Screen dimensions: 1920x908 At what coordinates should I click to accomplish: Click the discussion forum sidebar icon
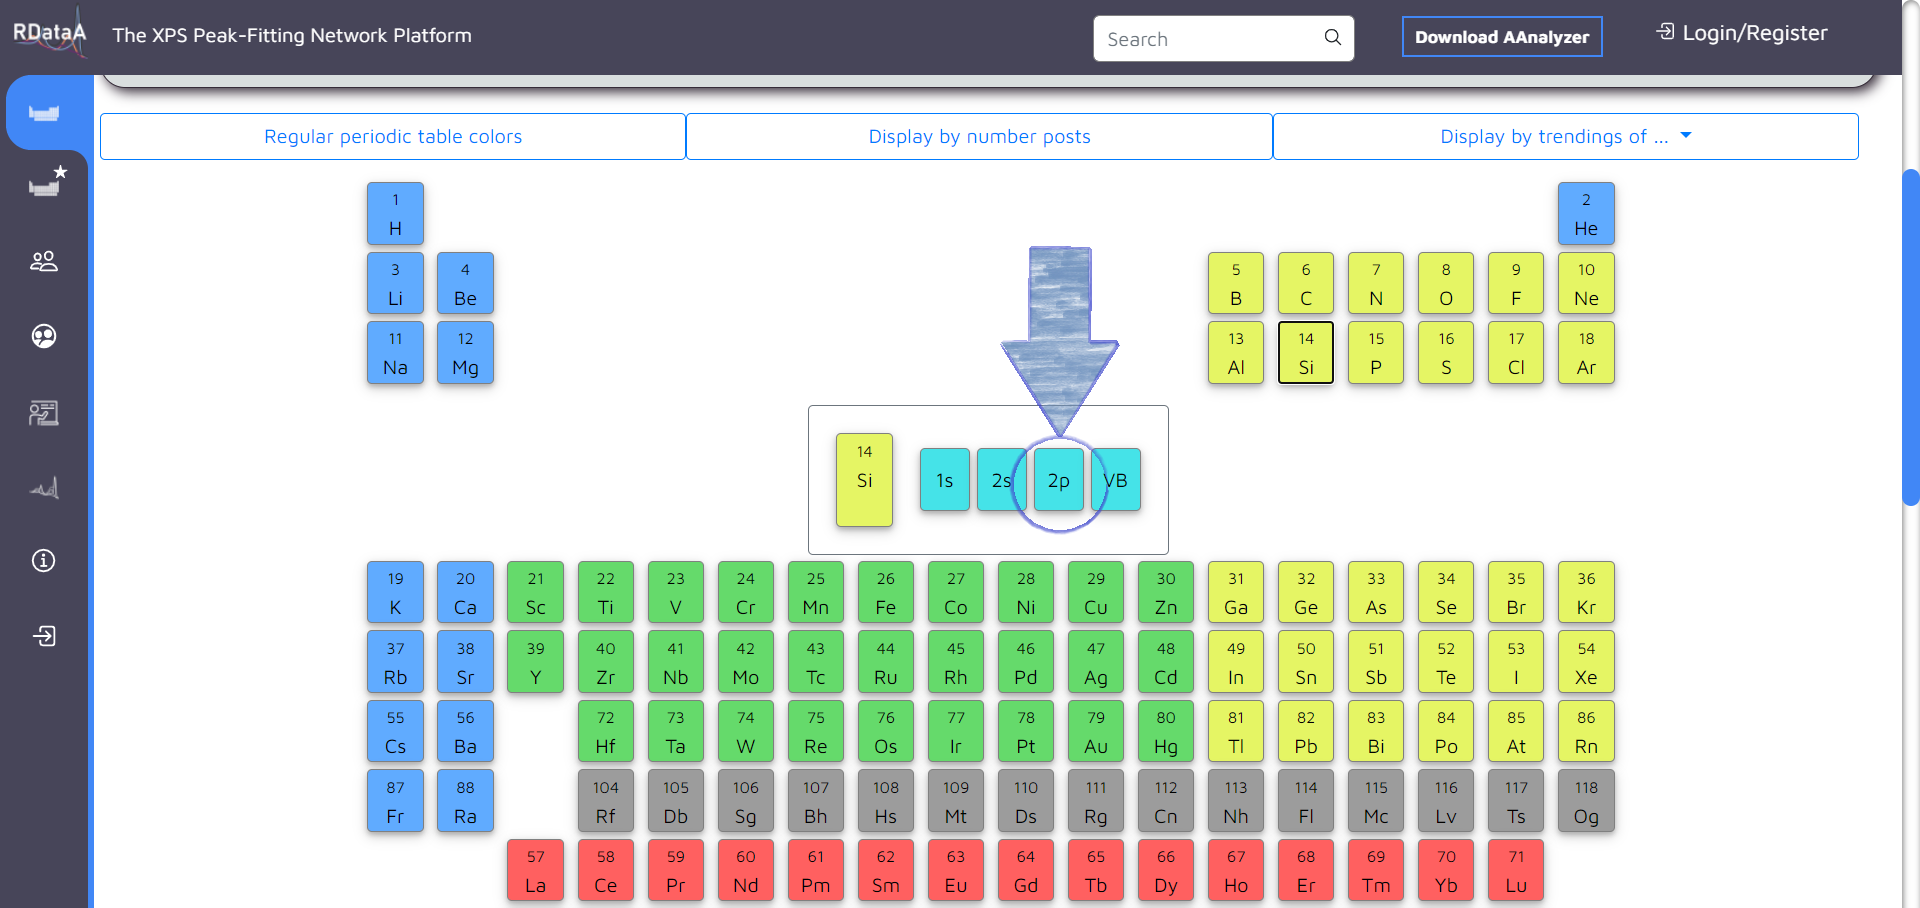click(x=44, y=336)
